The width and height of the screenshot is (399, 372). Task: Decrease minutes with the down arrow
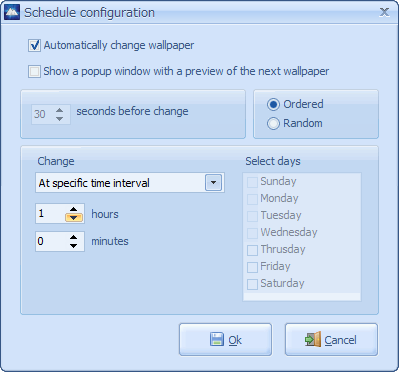click(x=73, y=246)
